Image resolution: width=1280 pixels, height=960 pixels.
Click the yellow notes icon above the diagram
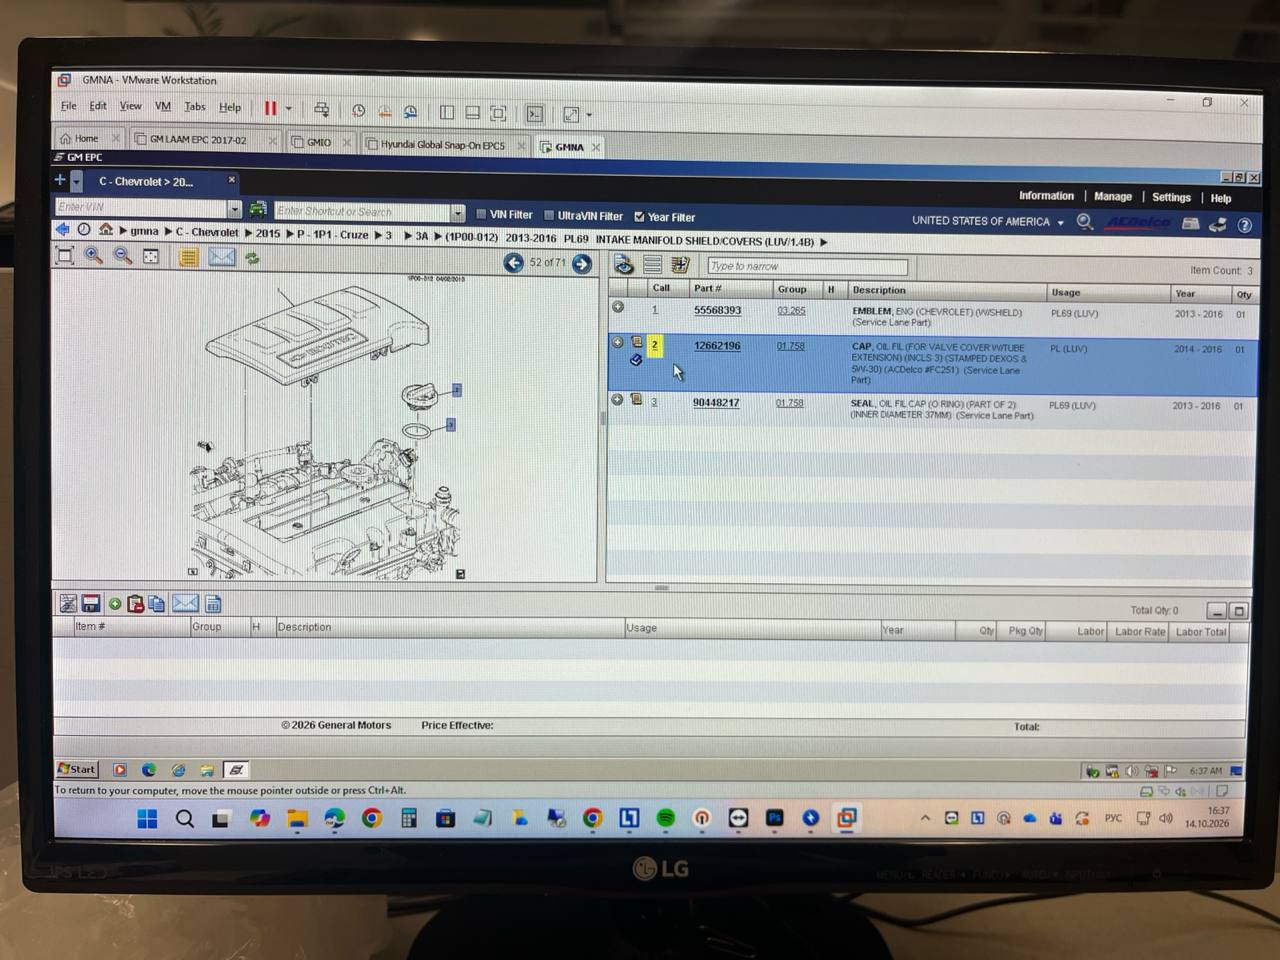(x=188, y=257)
